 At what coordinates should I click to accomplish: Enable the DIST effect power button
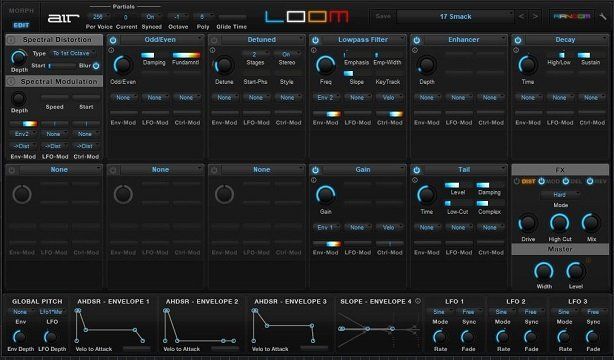517,181
